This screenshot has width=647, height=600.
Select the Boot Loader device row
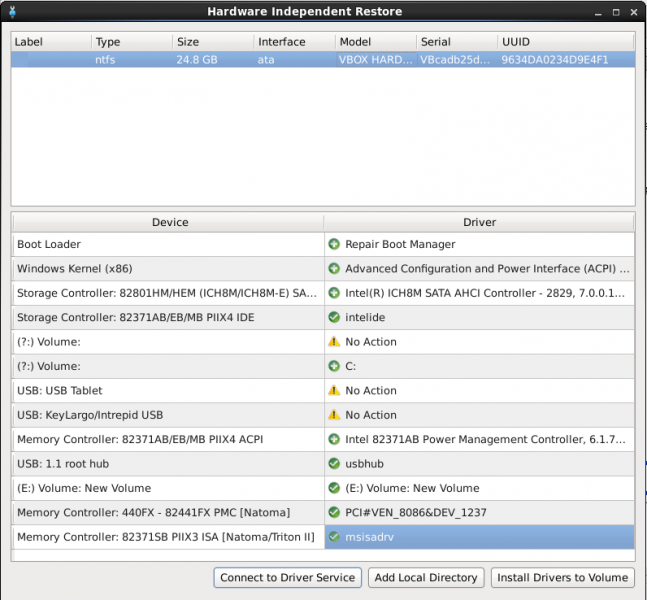(x=168, y=244)
